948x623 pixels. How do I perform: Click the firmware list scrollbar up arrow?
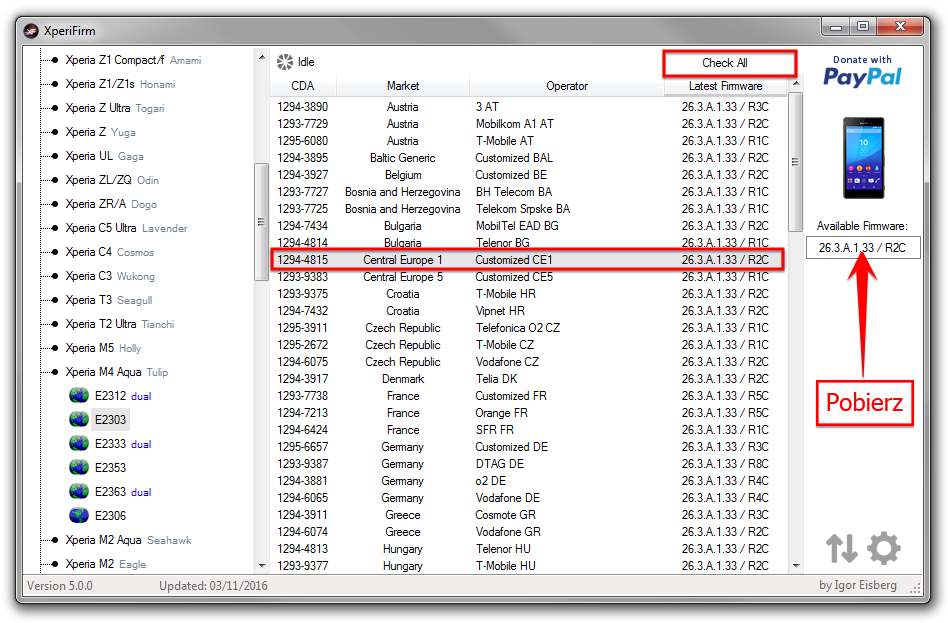[x=796, y=83]
